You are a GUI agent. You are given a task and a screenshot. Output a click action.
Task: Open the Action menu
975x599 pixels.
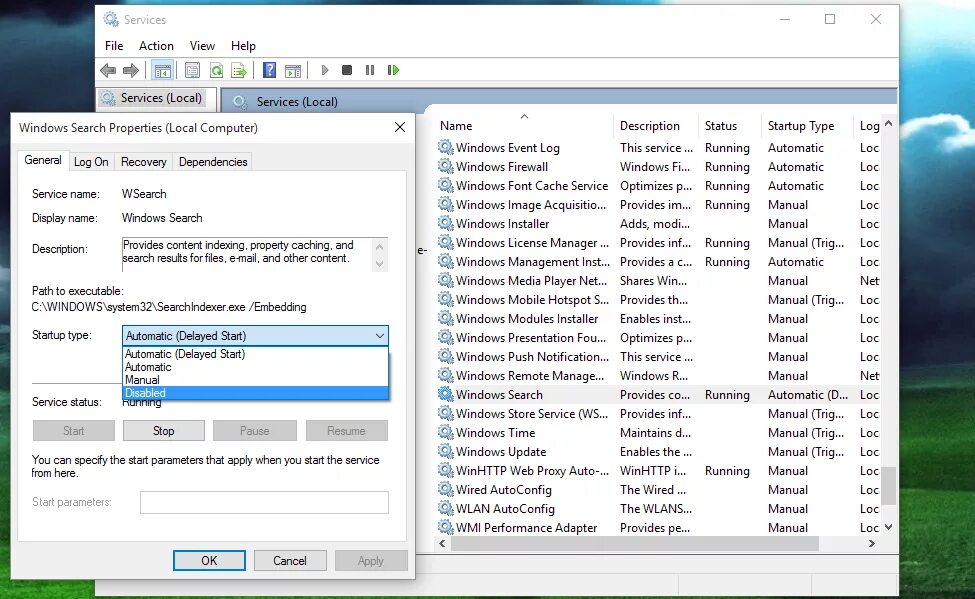(x=156, y=45)
